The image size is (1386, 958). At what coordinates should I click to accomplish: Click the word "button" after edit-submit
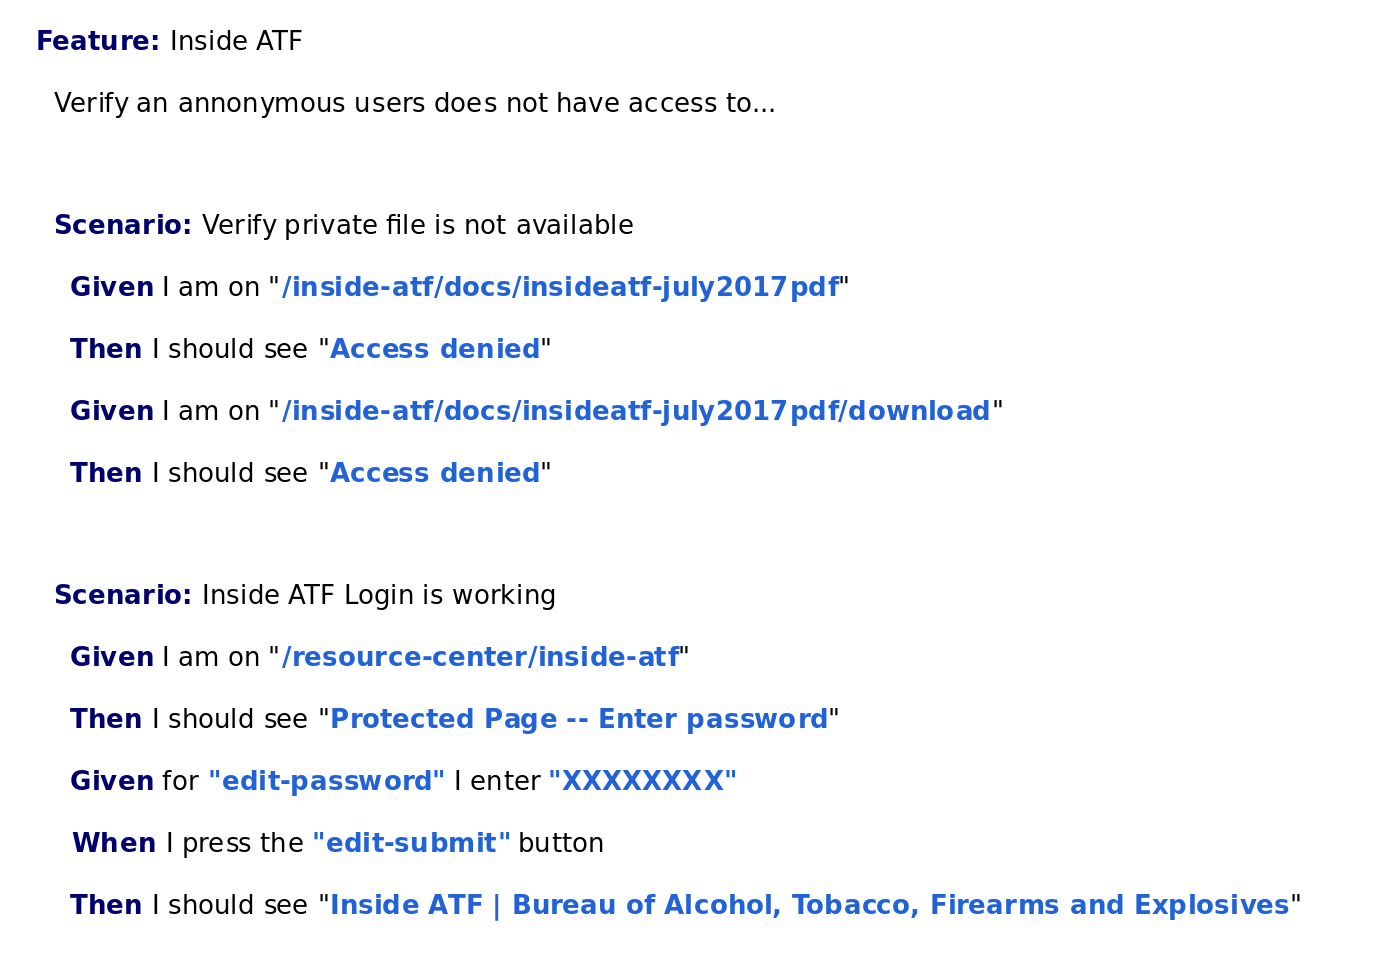tap(561, 844)
